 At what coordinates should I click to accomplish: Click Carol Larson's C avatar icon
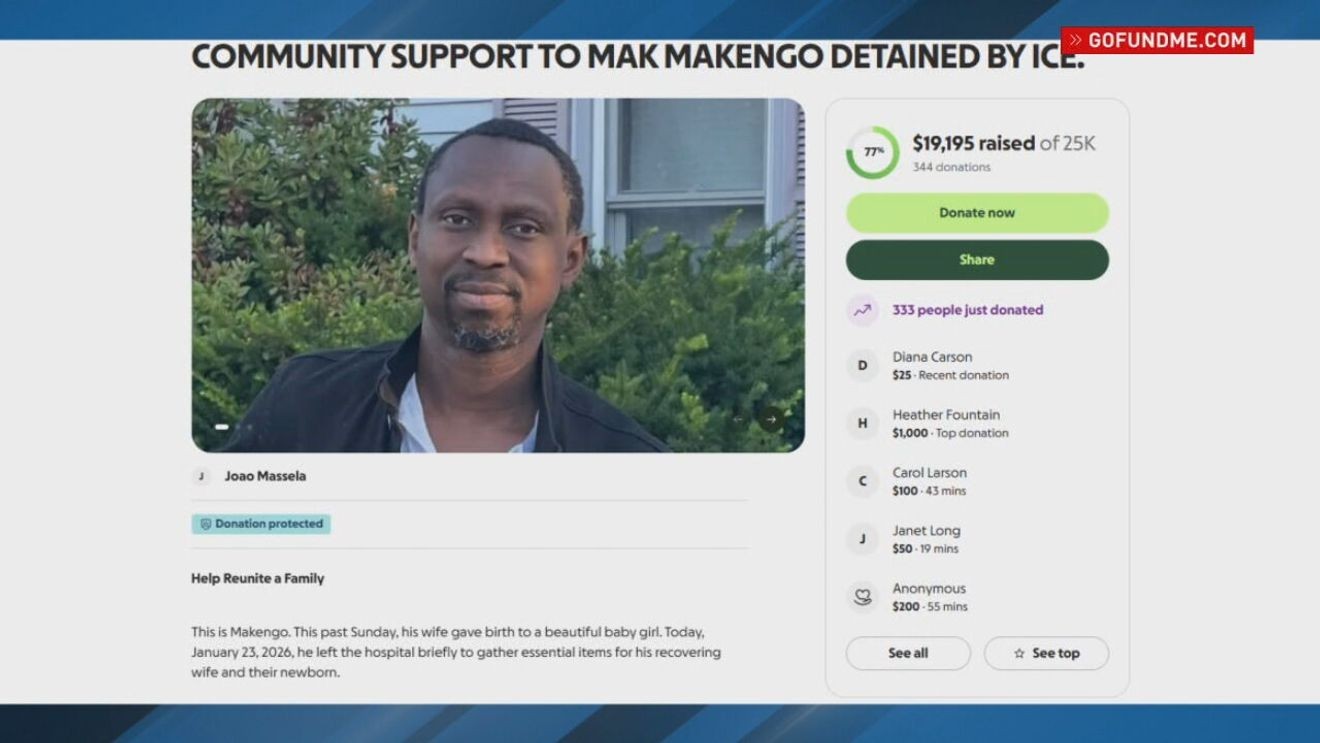(862, 481)
